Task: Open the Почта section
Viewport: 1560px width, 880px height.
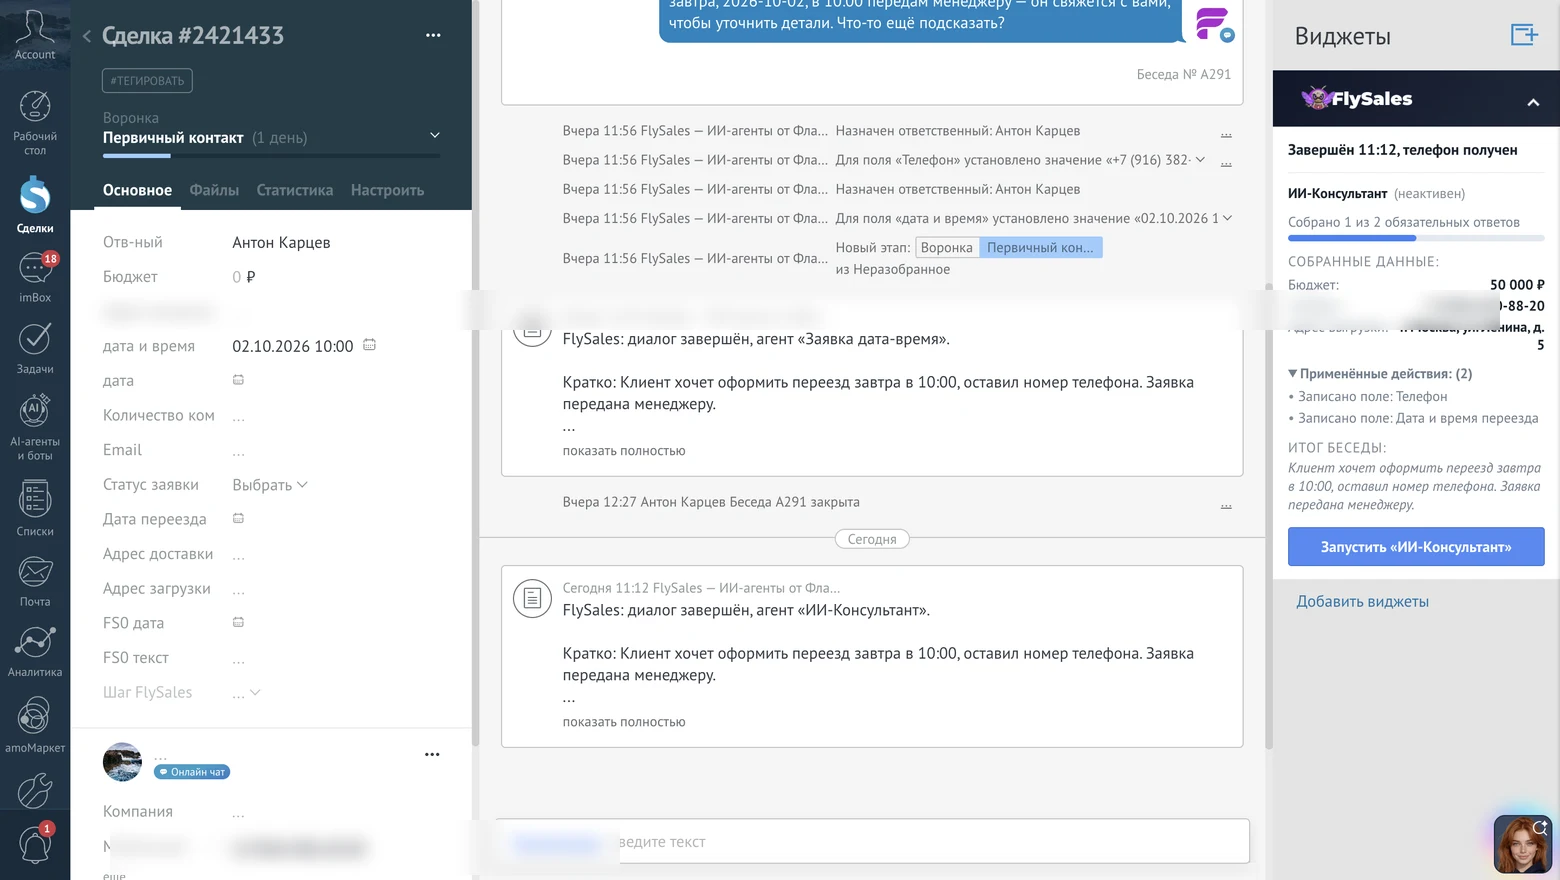Action: point(35,581)
